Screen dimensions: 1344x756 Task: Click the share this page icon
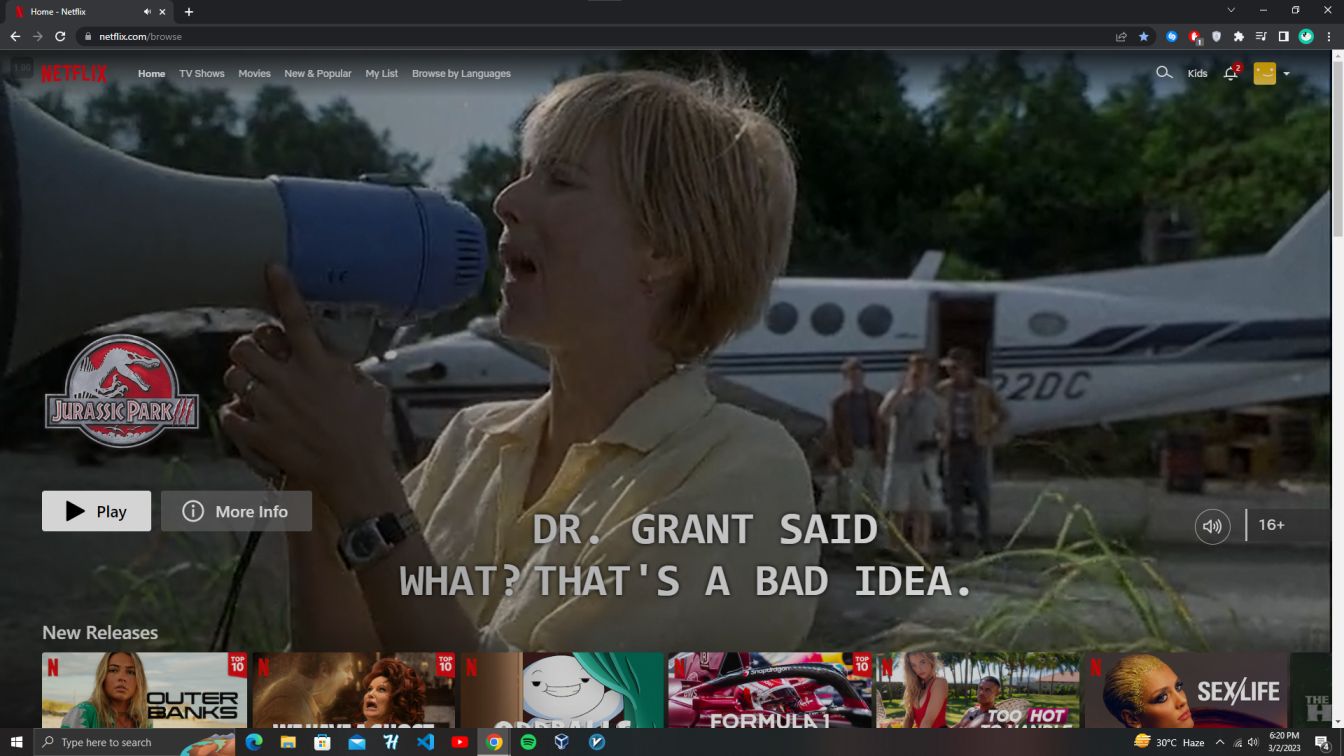click(1121, 36)
